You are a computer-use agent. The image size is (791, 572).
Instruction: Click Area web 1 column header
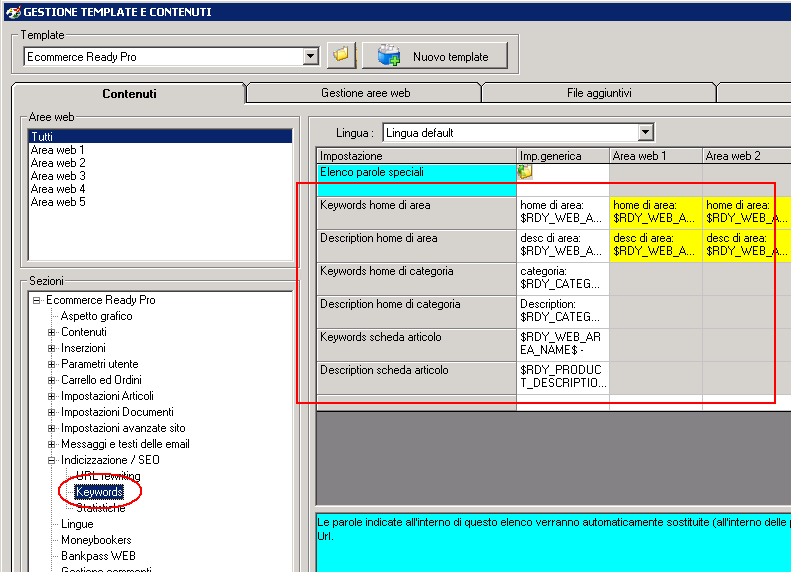click(656, 156)
